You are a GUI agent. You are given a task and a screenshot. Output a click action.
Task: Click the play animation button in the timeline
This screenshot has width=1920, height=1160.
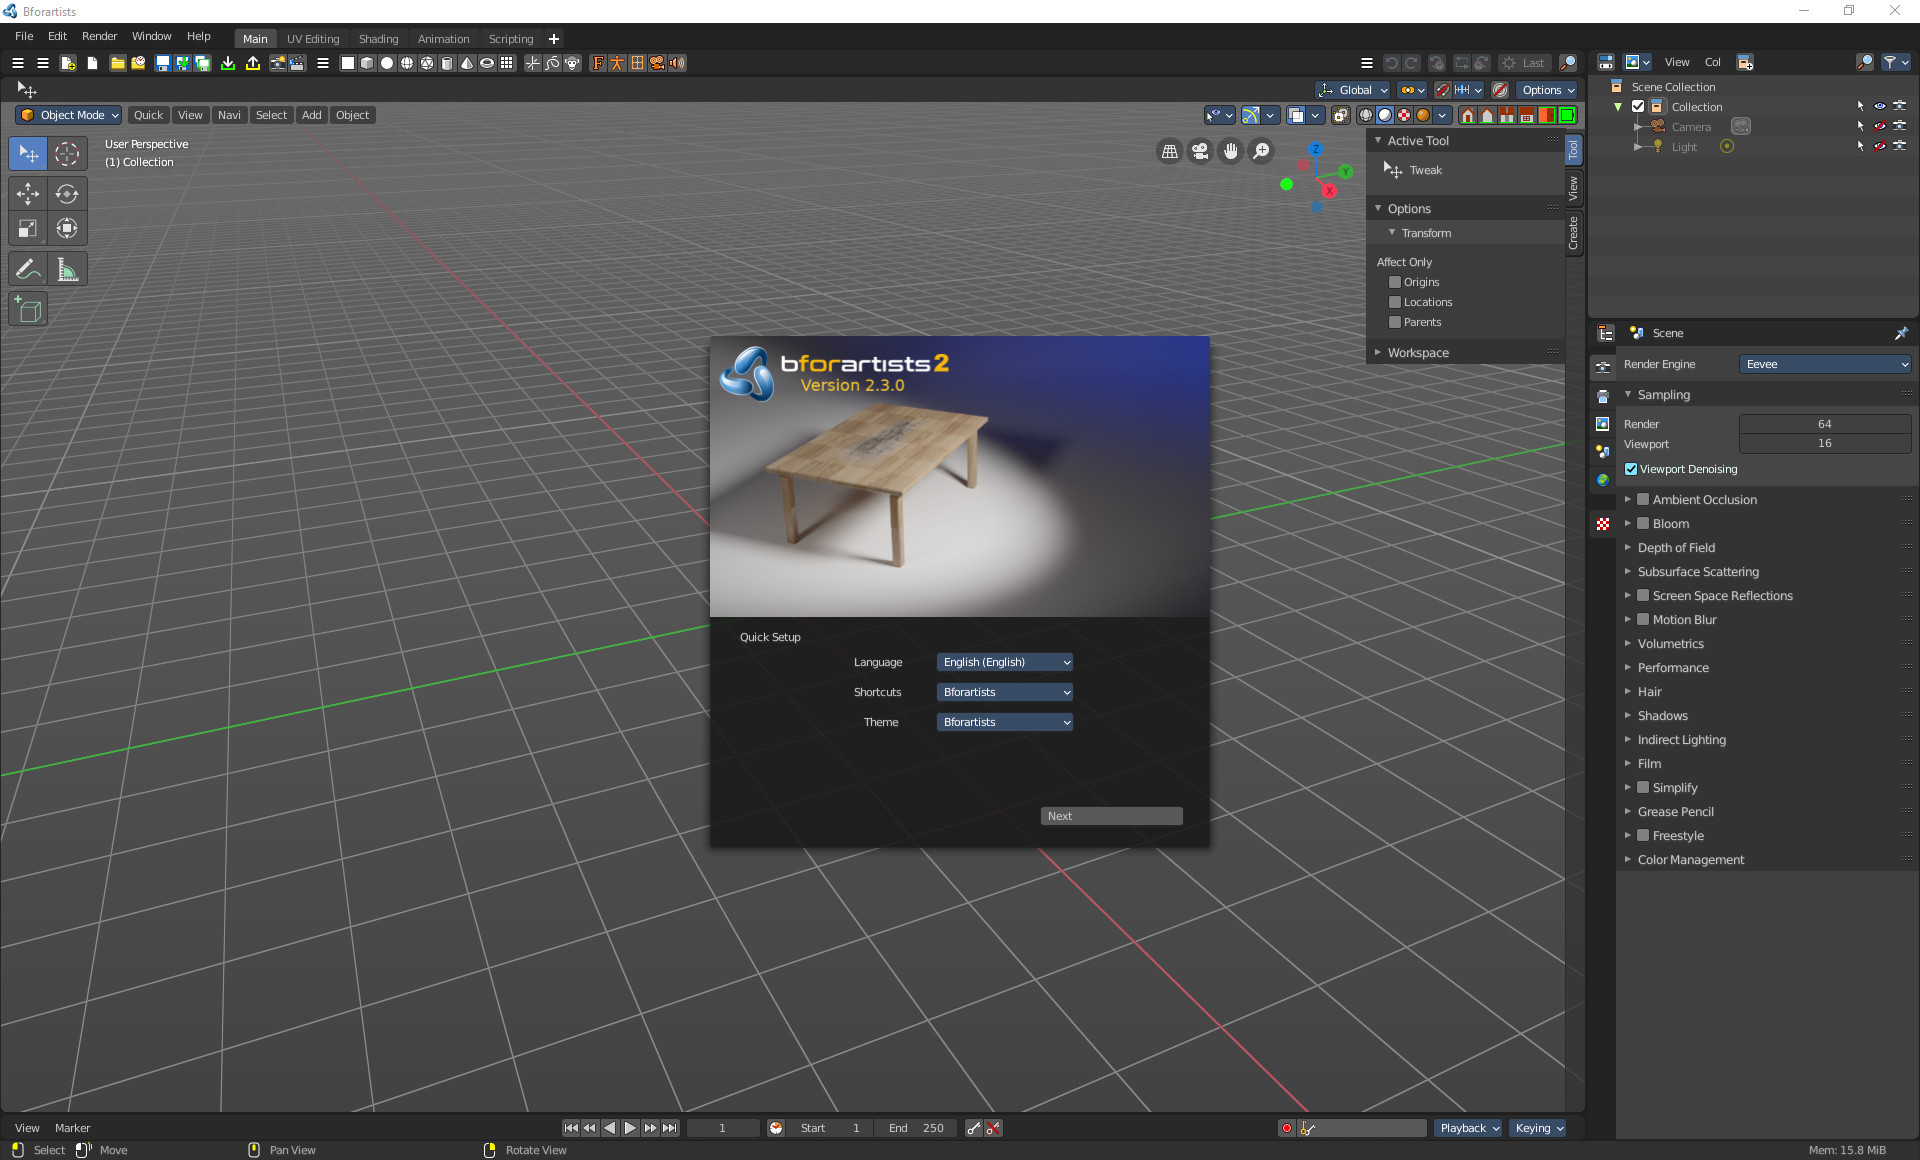point(630,1128)
